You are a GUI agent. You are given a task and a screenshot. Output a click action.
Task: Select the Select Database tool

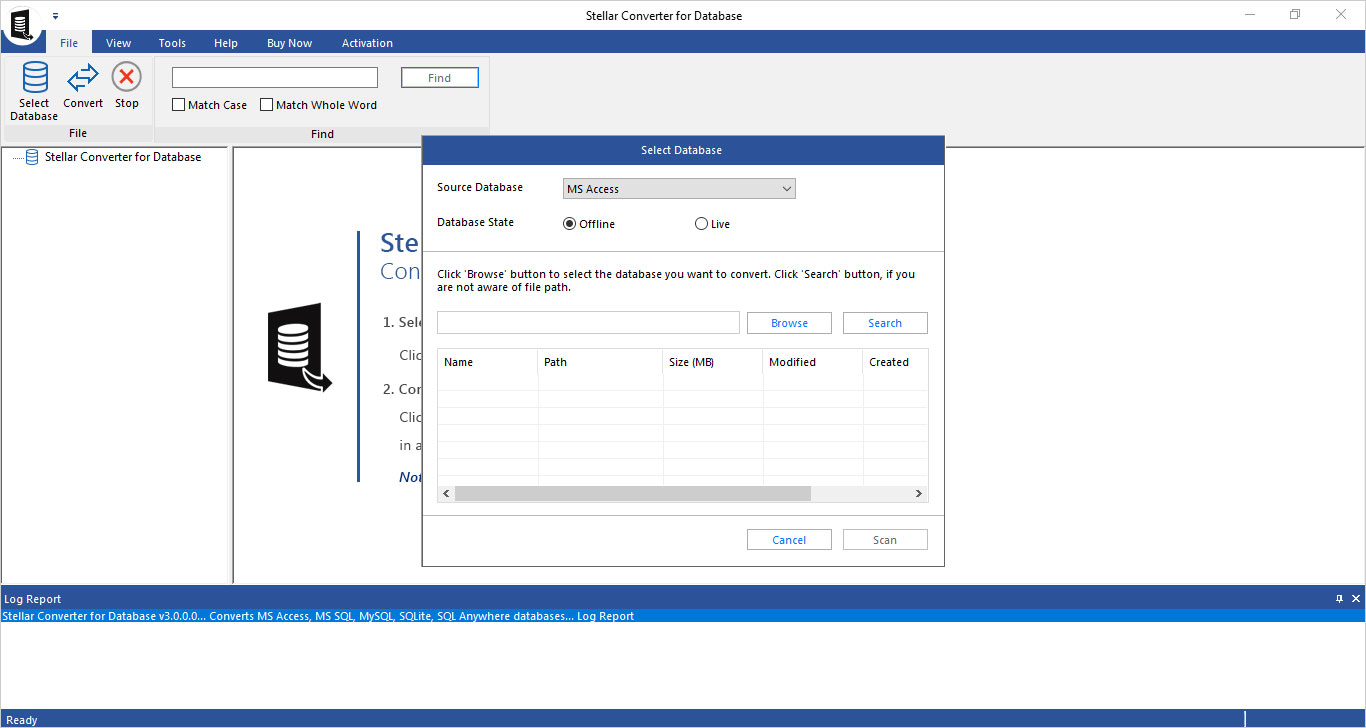coord(33,90)
